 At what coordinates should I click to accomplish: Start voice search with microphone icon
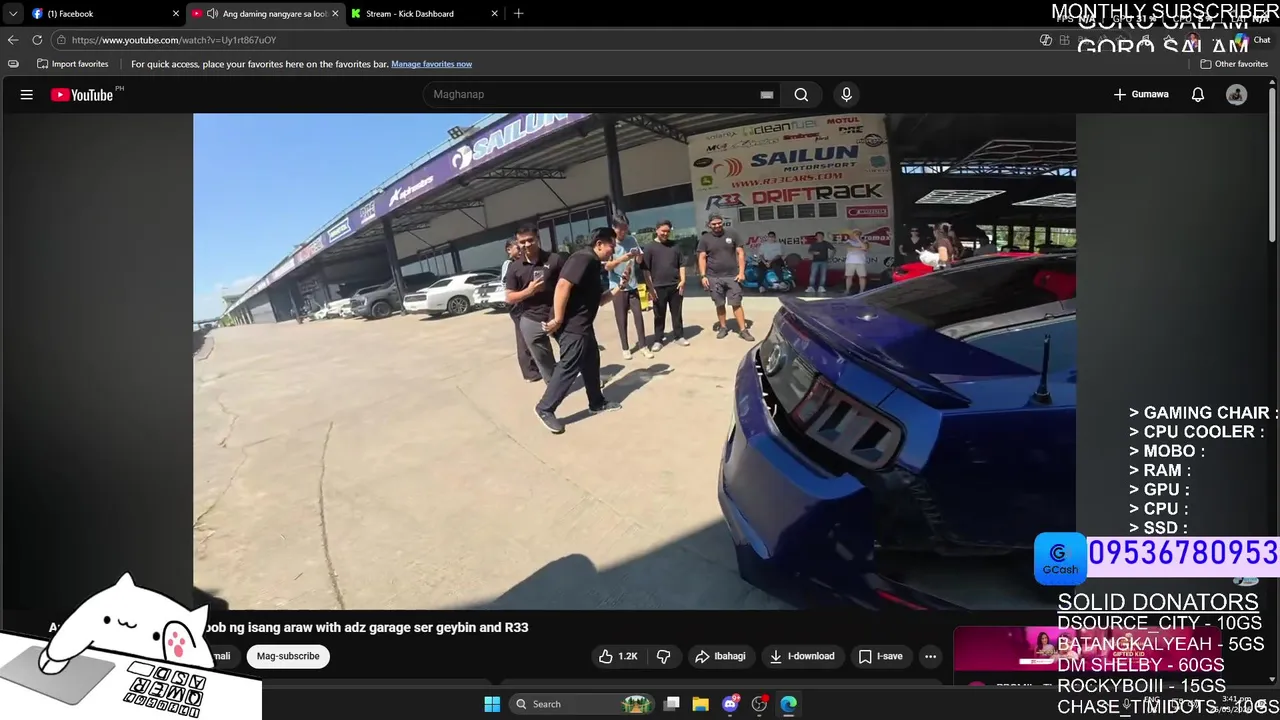846,94
